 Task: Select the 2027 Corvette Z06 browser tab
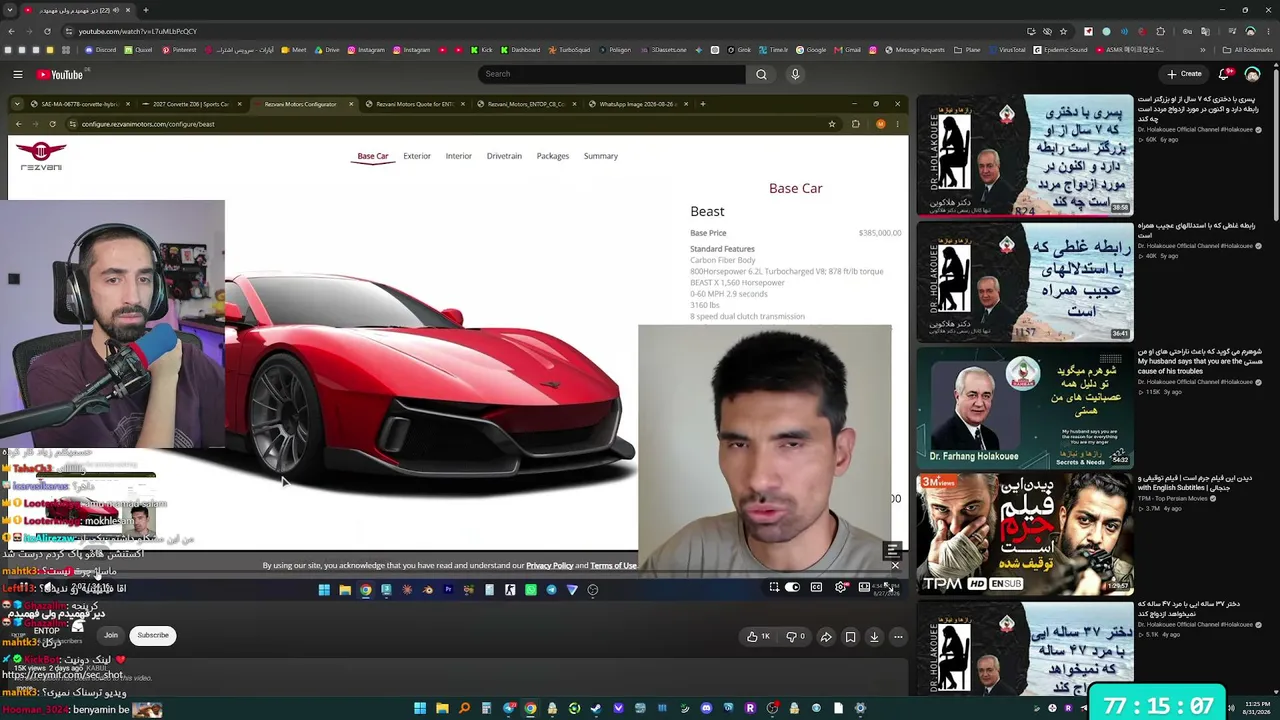(x=190, y=104)
